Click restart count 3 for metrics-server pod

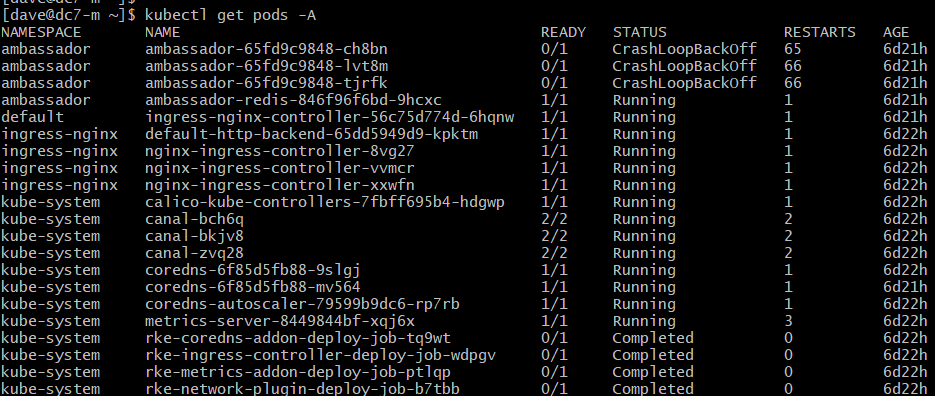coord(788,321)
